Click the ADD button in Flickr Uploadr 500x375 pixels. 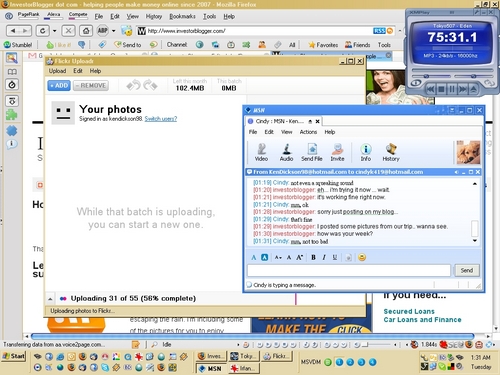coord(59,86)
